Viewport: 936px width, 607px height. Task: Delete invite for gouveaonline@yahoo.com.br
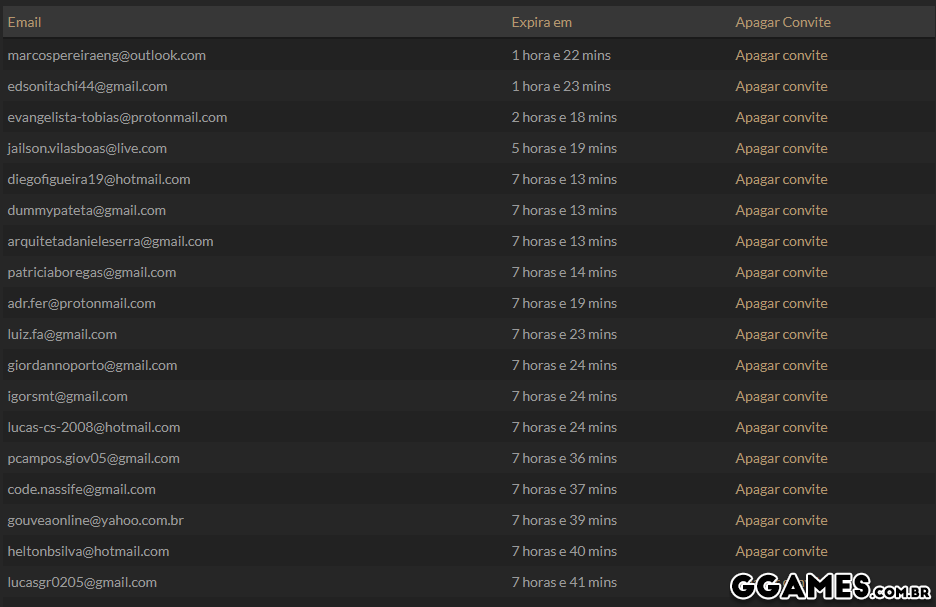coord(781,520)
